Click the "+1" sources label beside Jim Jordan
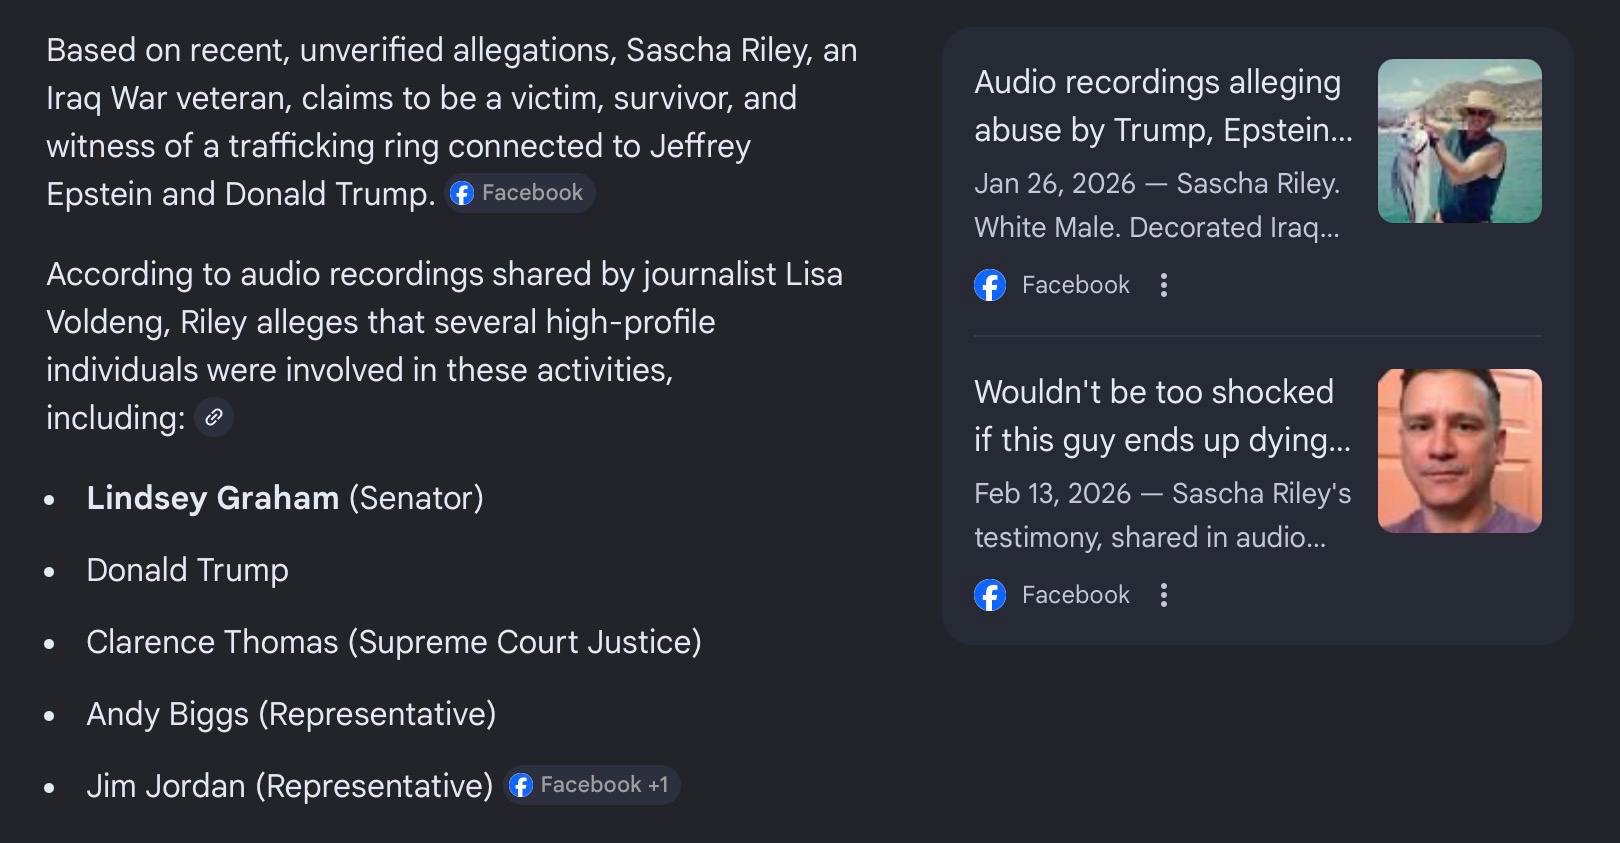The width and height of the screenshot is (1620, 843). coord(658,785)
